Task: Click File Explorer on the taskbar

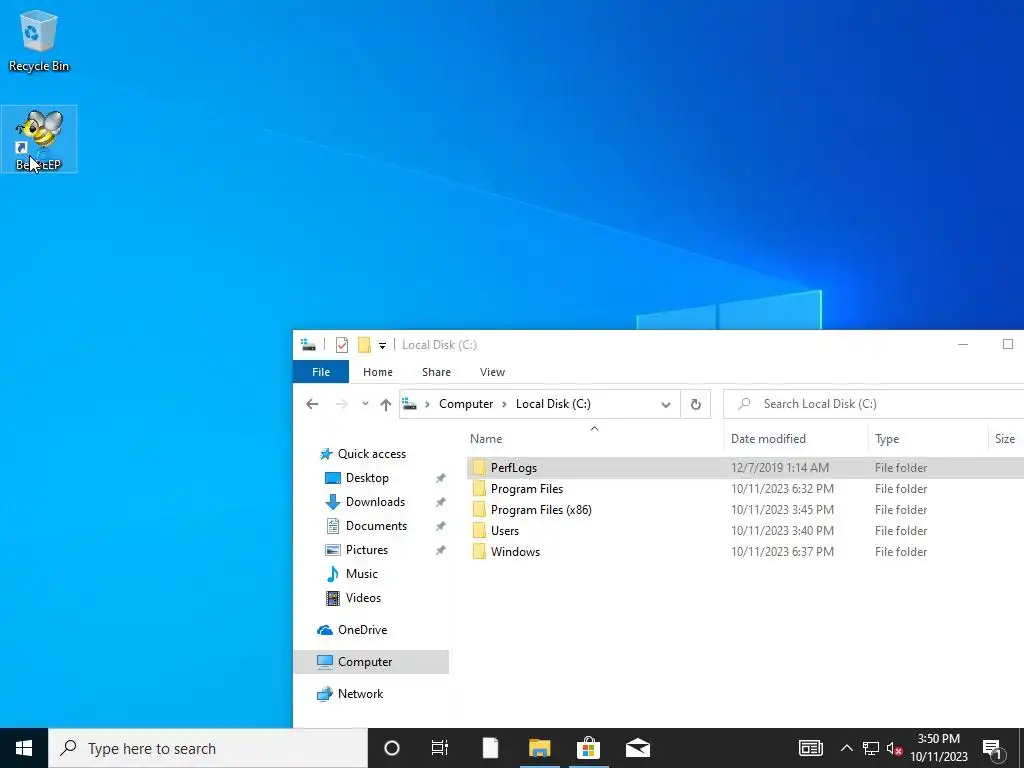Action: [x=539, y=748]
